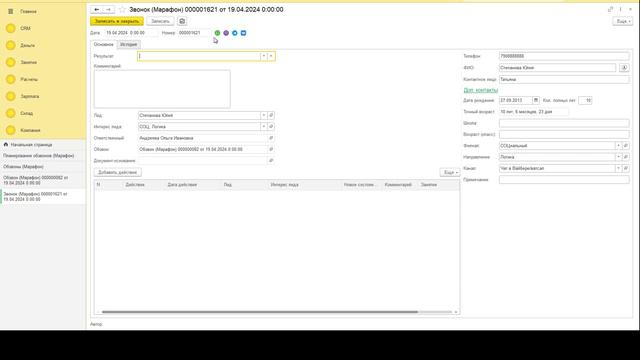Image resolution: width=640 pixels, height=360 pixels.
Task: Click the Школа field
Action: [564, 123]
